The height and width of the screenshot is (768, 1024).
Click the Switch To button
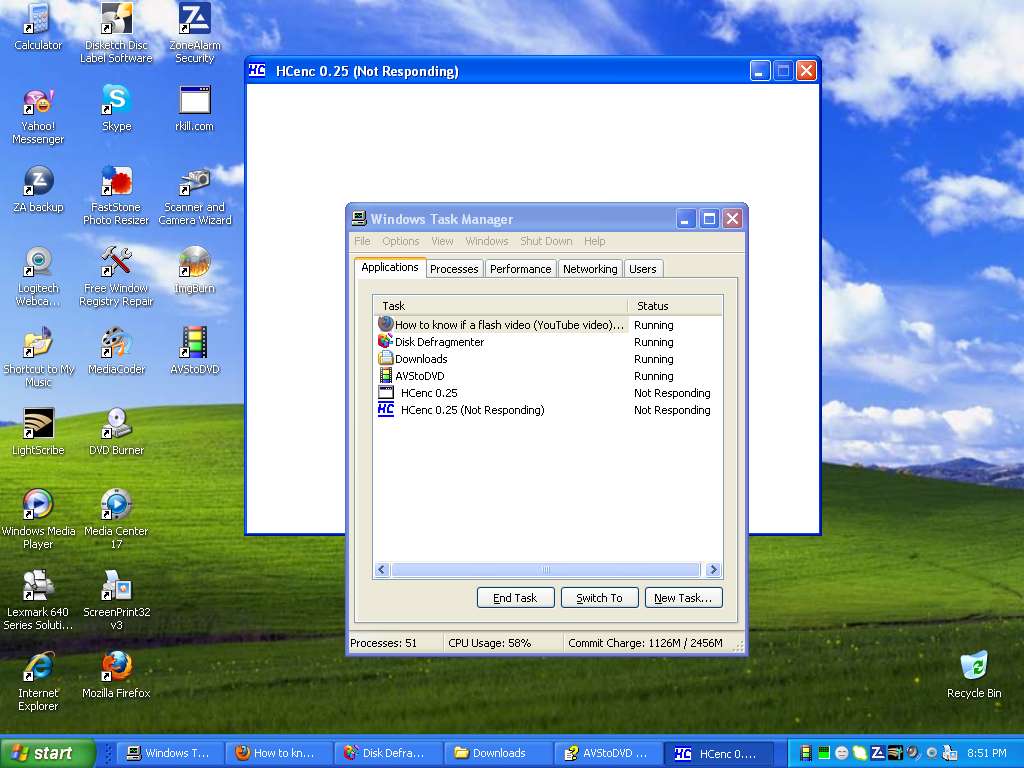coord(600,598)
